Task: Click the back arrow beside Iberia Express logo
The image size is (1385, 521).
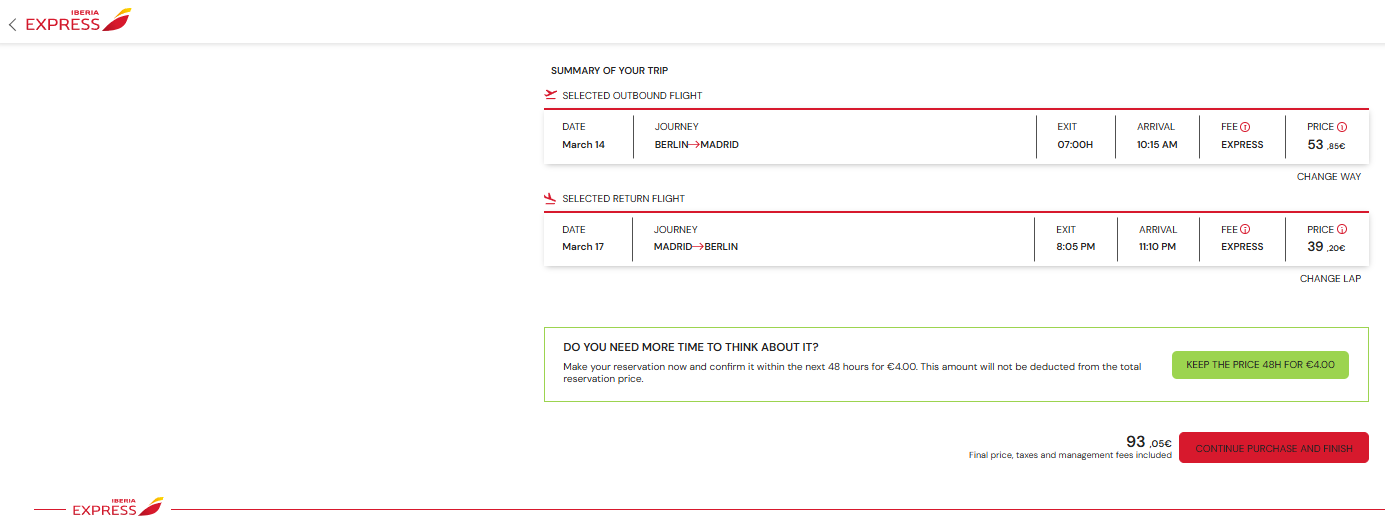Action: point(12,25)
